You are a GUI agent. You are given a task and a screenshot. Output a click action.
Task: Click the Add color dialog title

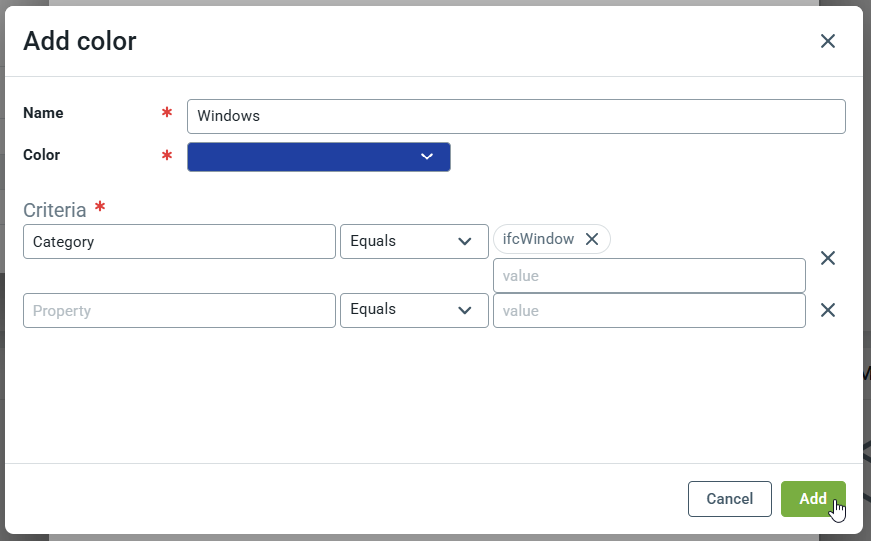(80, 41)
